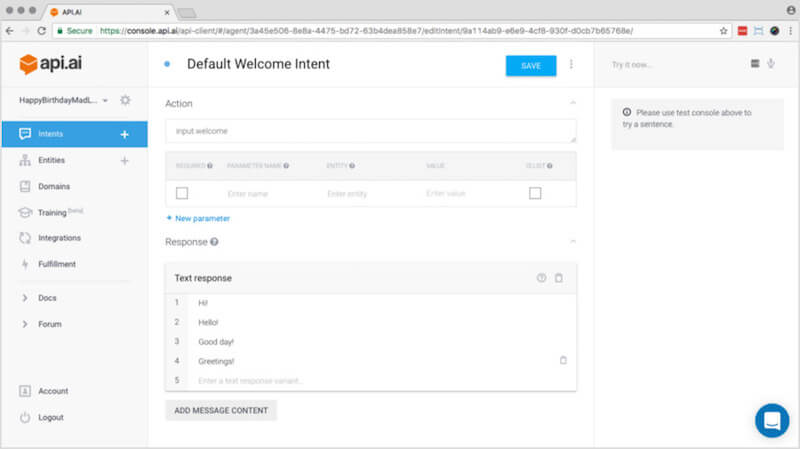Click the Entities hierarchy icon
This screenshot has height=449, width=800.
coord(25,160)
